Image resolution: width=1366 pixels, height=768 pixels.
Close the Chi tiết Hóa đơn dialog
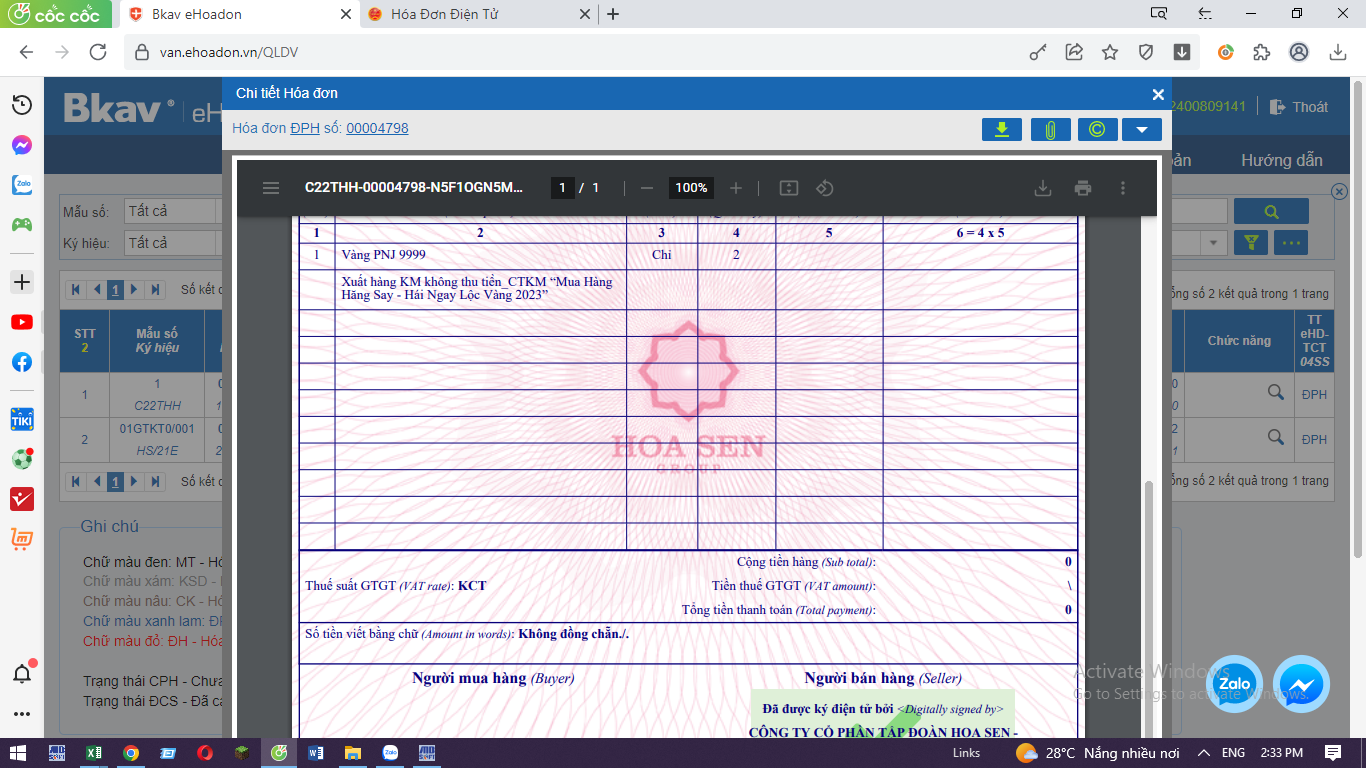1158,94
